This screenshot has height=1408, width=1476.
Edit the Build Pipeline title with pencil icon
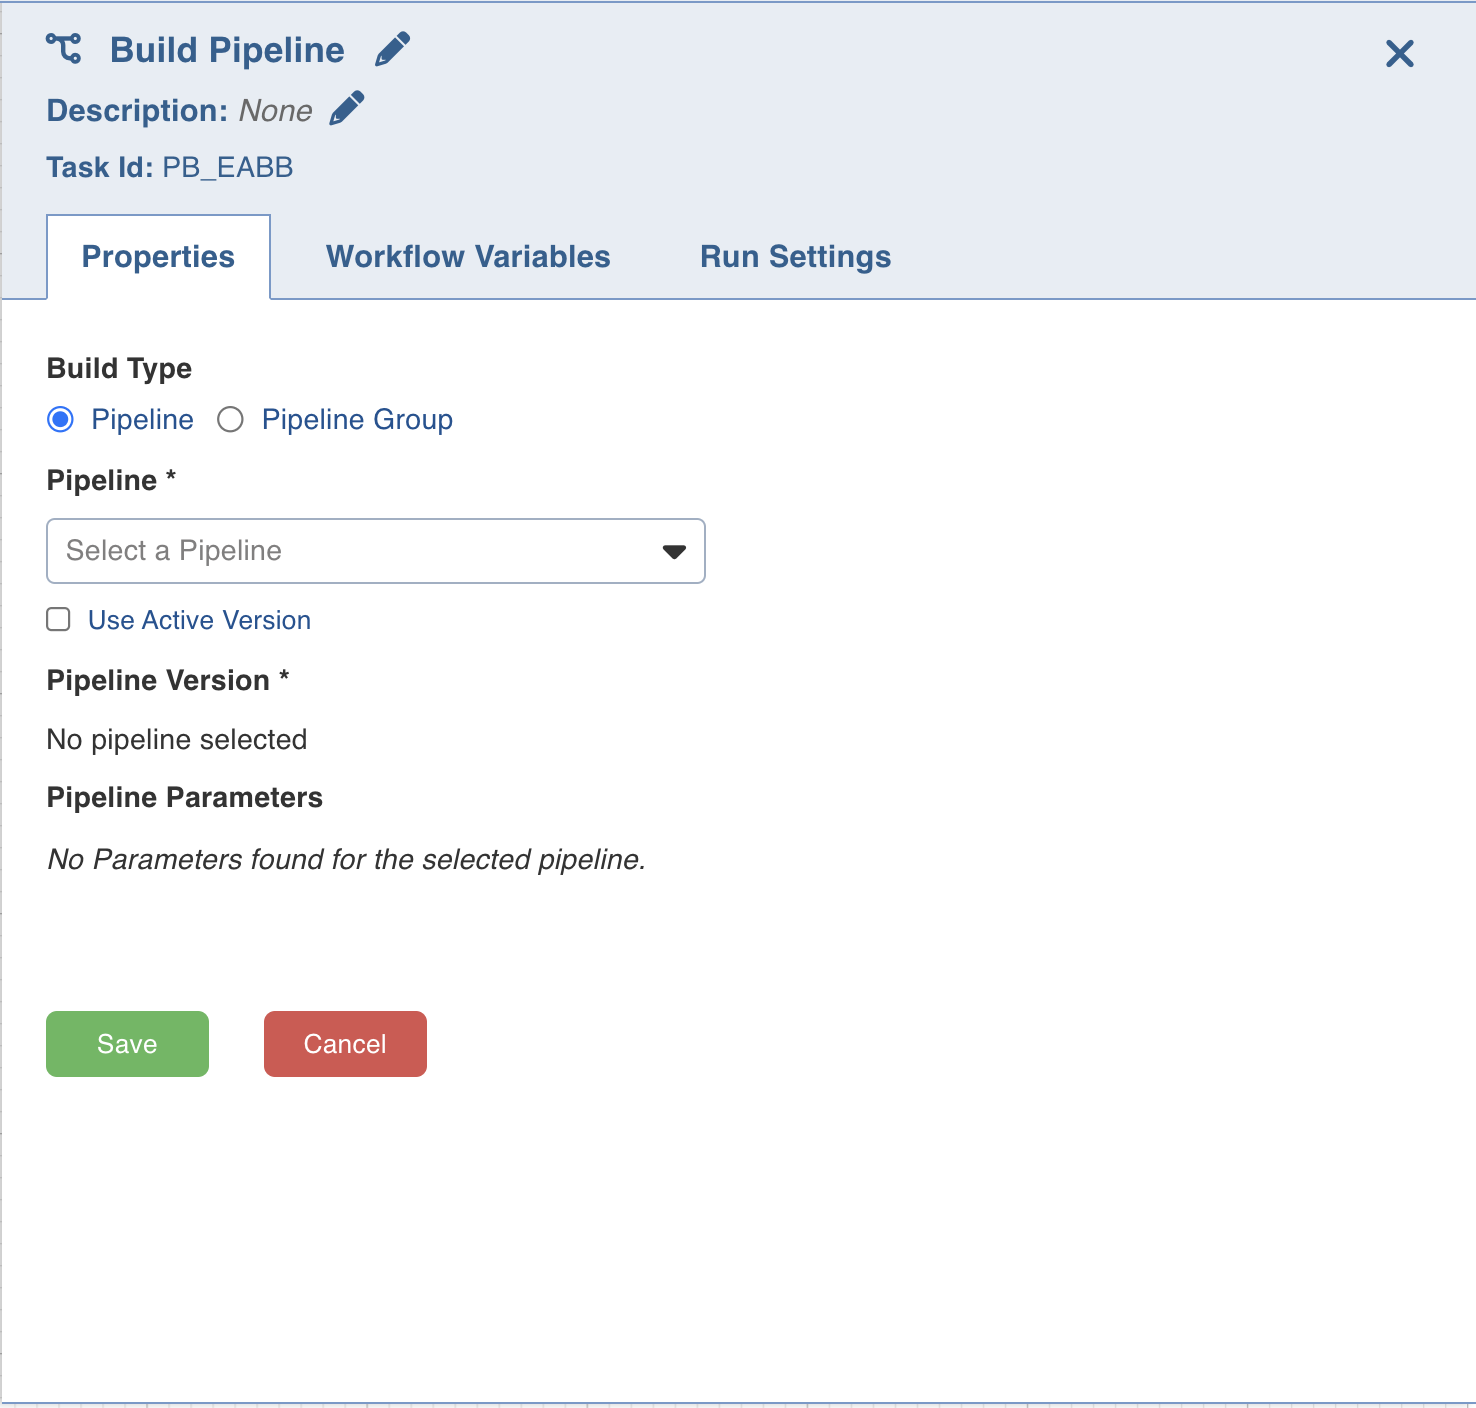click(x=392, y=49)
